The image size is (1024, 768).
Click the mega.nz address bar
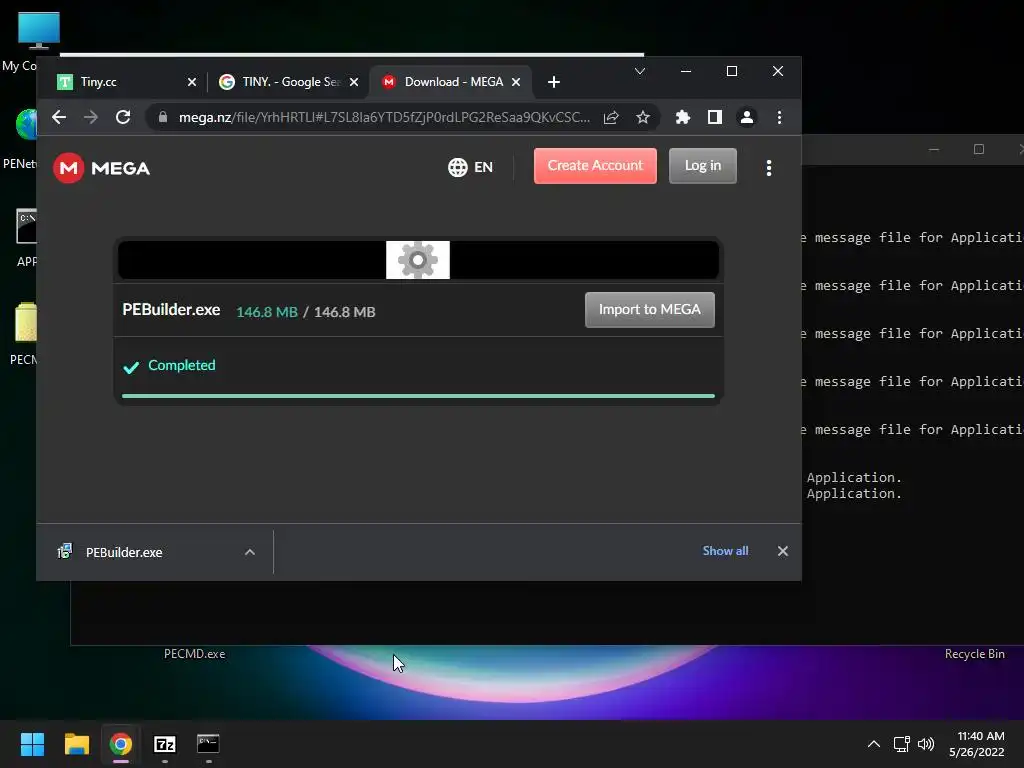coord(384,118)
